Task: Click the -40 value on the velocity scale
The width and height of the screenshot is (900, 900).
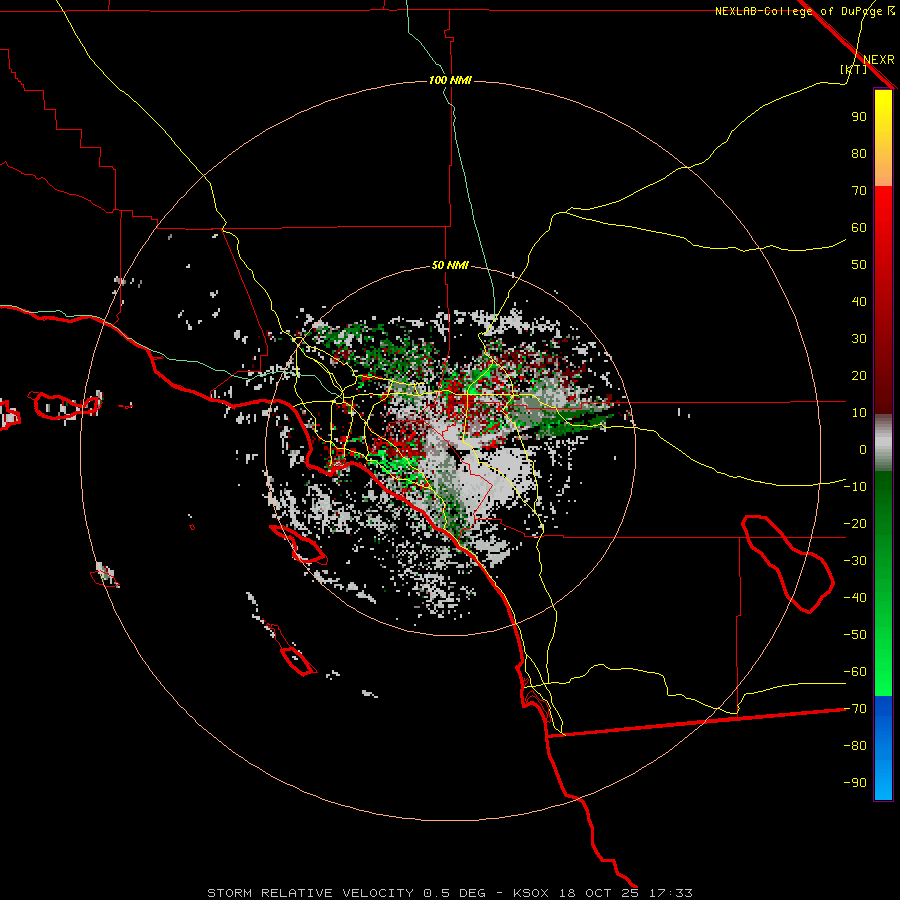Action: tap(855, 598)
